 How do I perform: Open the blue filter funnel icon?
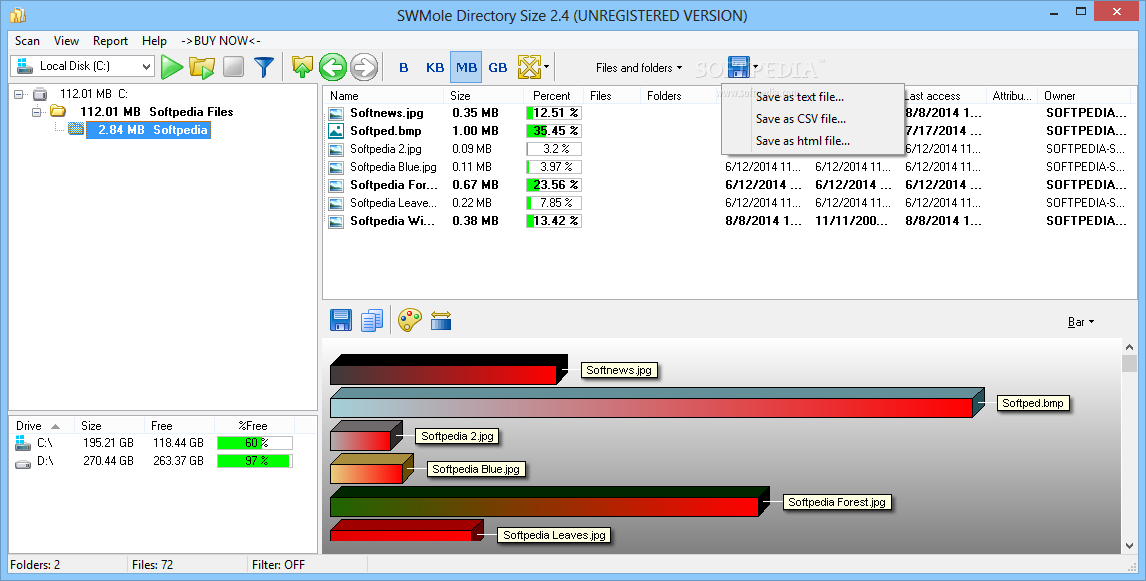[x=264, y=67]
